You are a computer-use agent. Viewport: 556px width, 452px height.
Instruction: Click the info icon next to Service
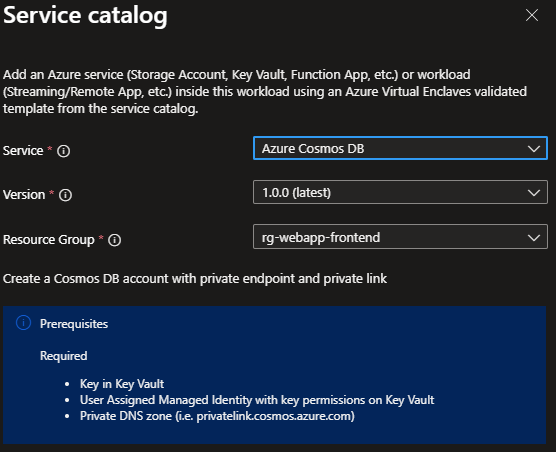64,151
